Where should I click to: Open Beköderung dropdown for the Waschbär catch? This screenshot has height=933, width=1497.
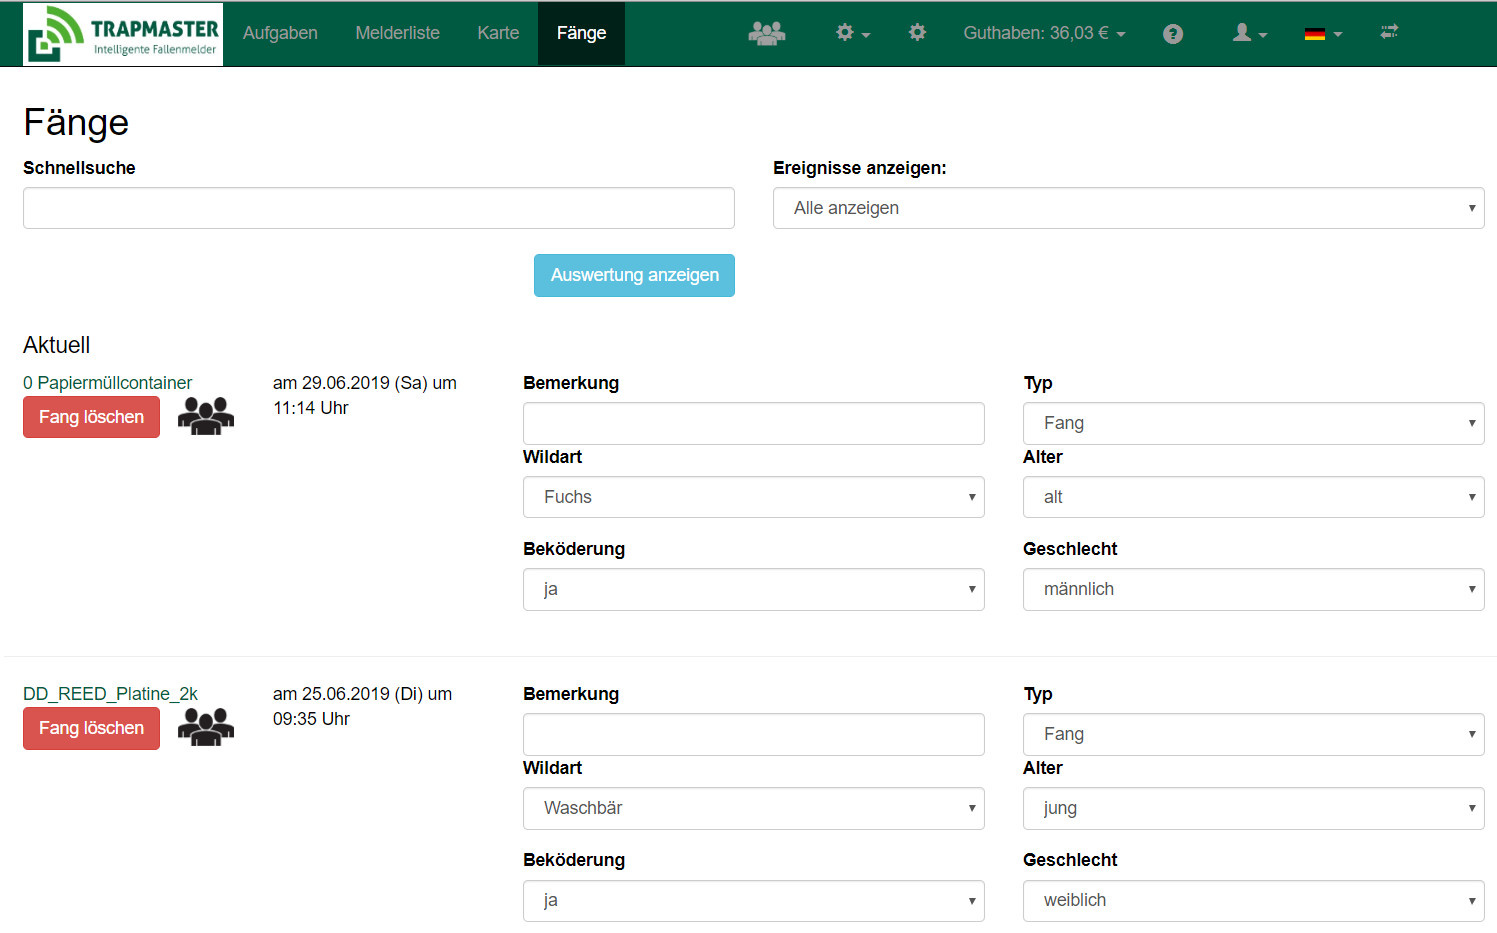(x=754, y=900)
